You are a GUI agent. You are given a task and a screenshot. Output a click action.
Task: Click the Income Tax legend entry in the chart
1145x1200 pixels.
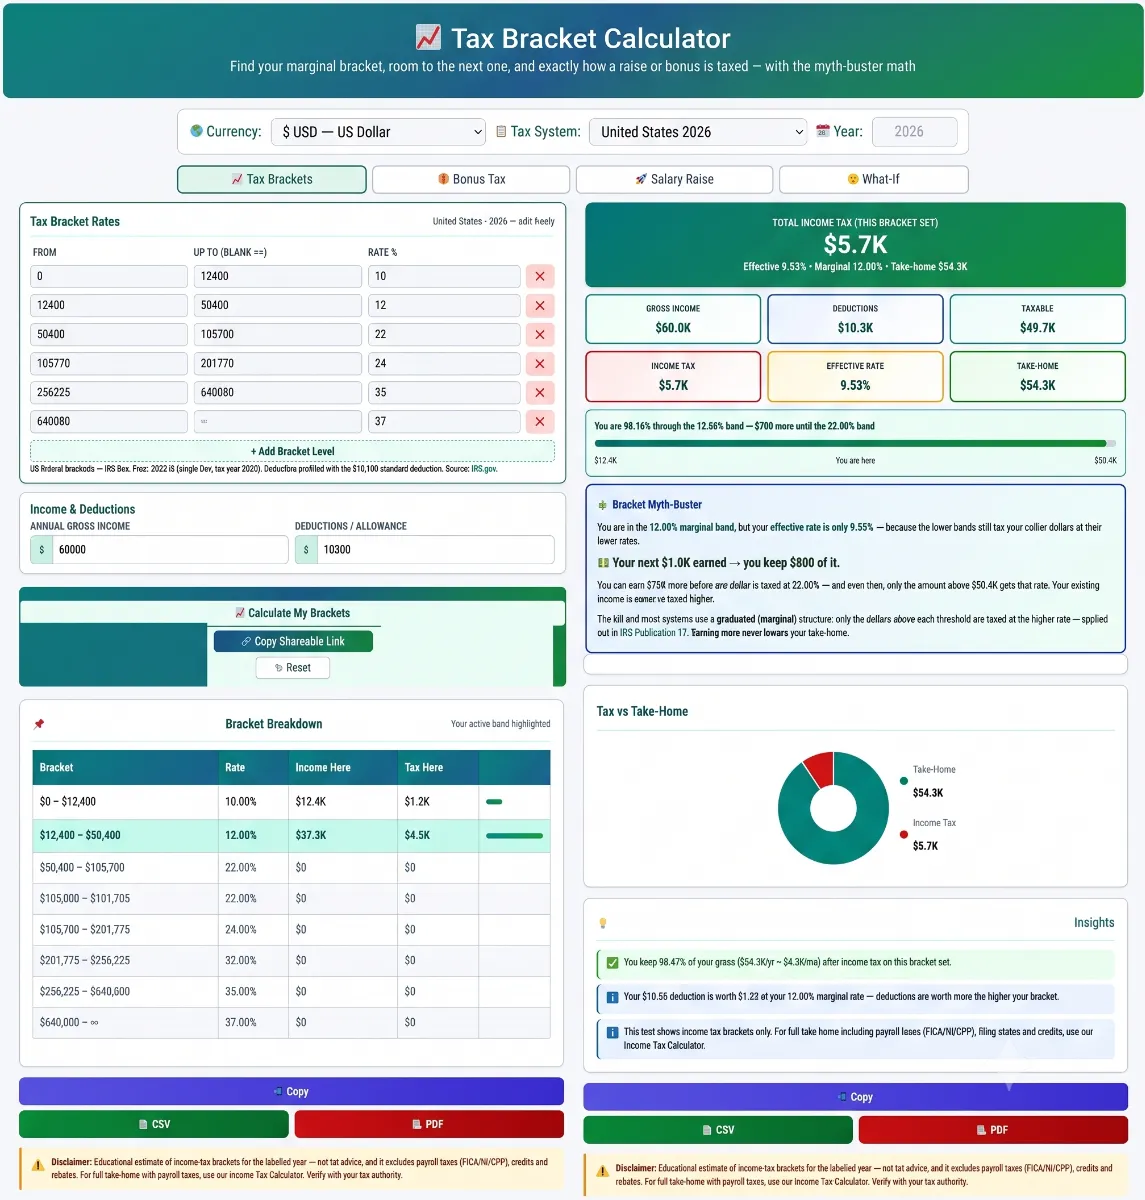pyautogui.click(x=927, y=834)
